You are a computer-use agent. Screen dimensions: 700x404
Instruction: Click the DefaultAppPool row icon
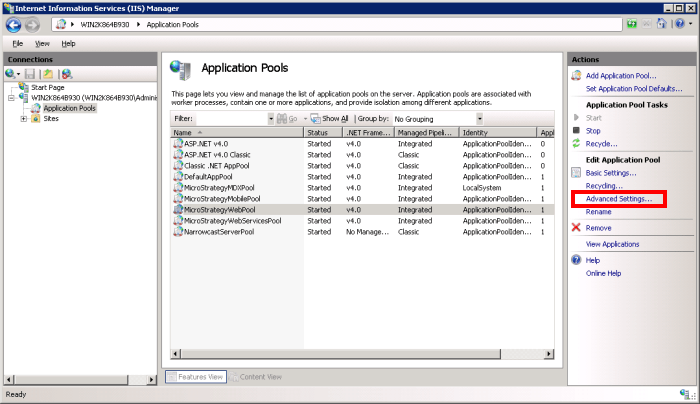coord(178,176)
